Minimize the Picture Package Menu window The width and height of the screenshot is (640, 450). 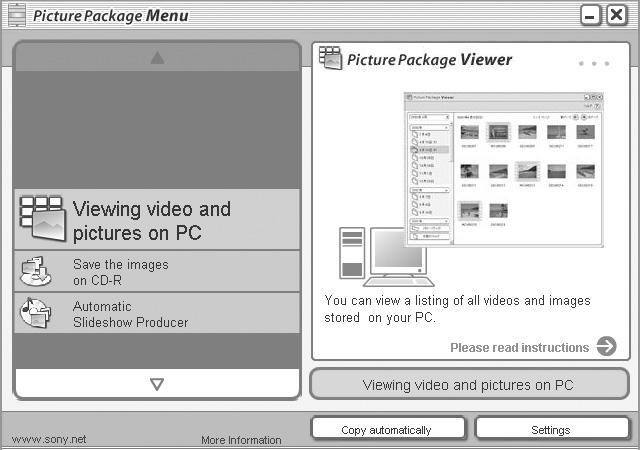pos(591,16)
